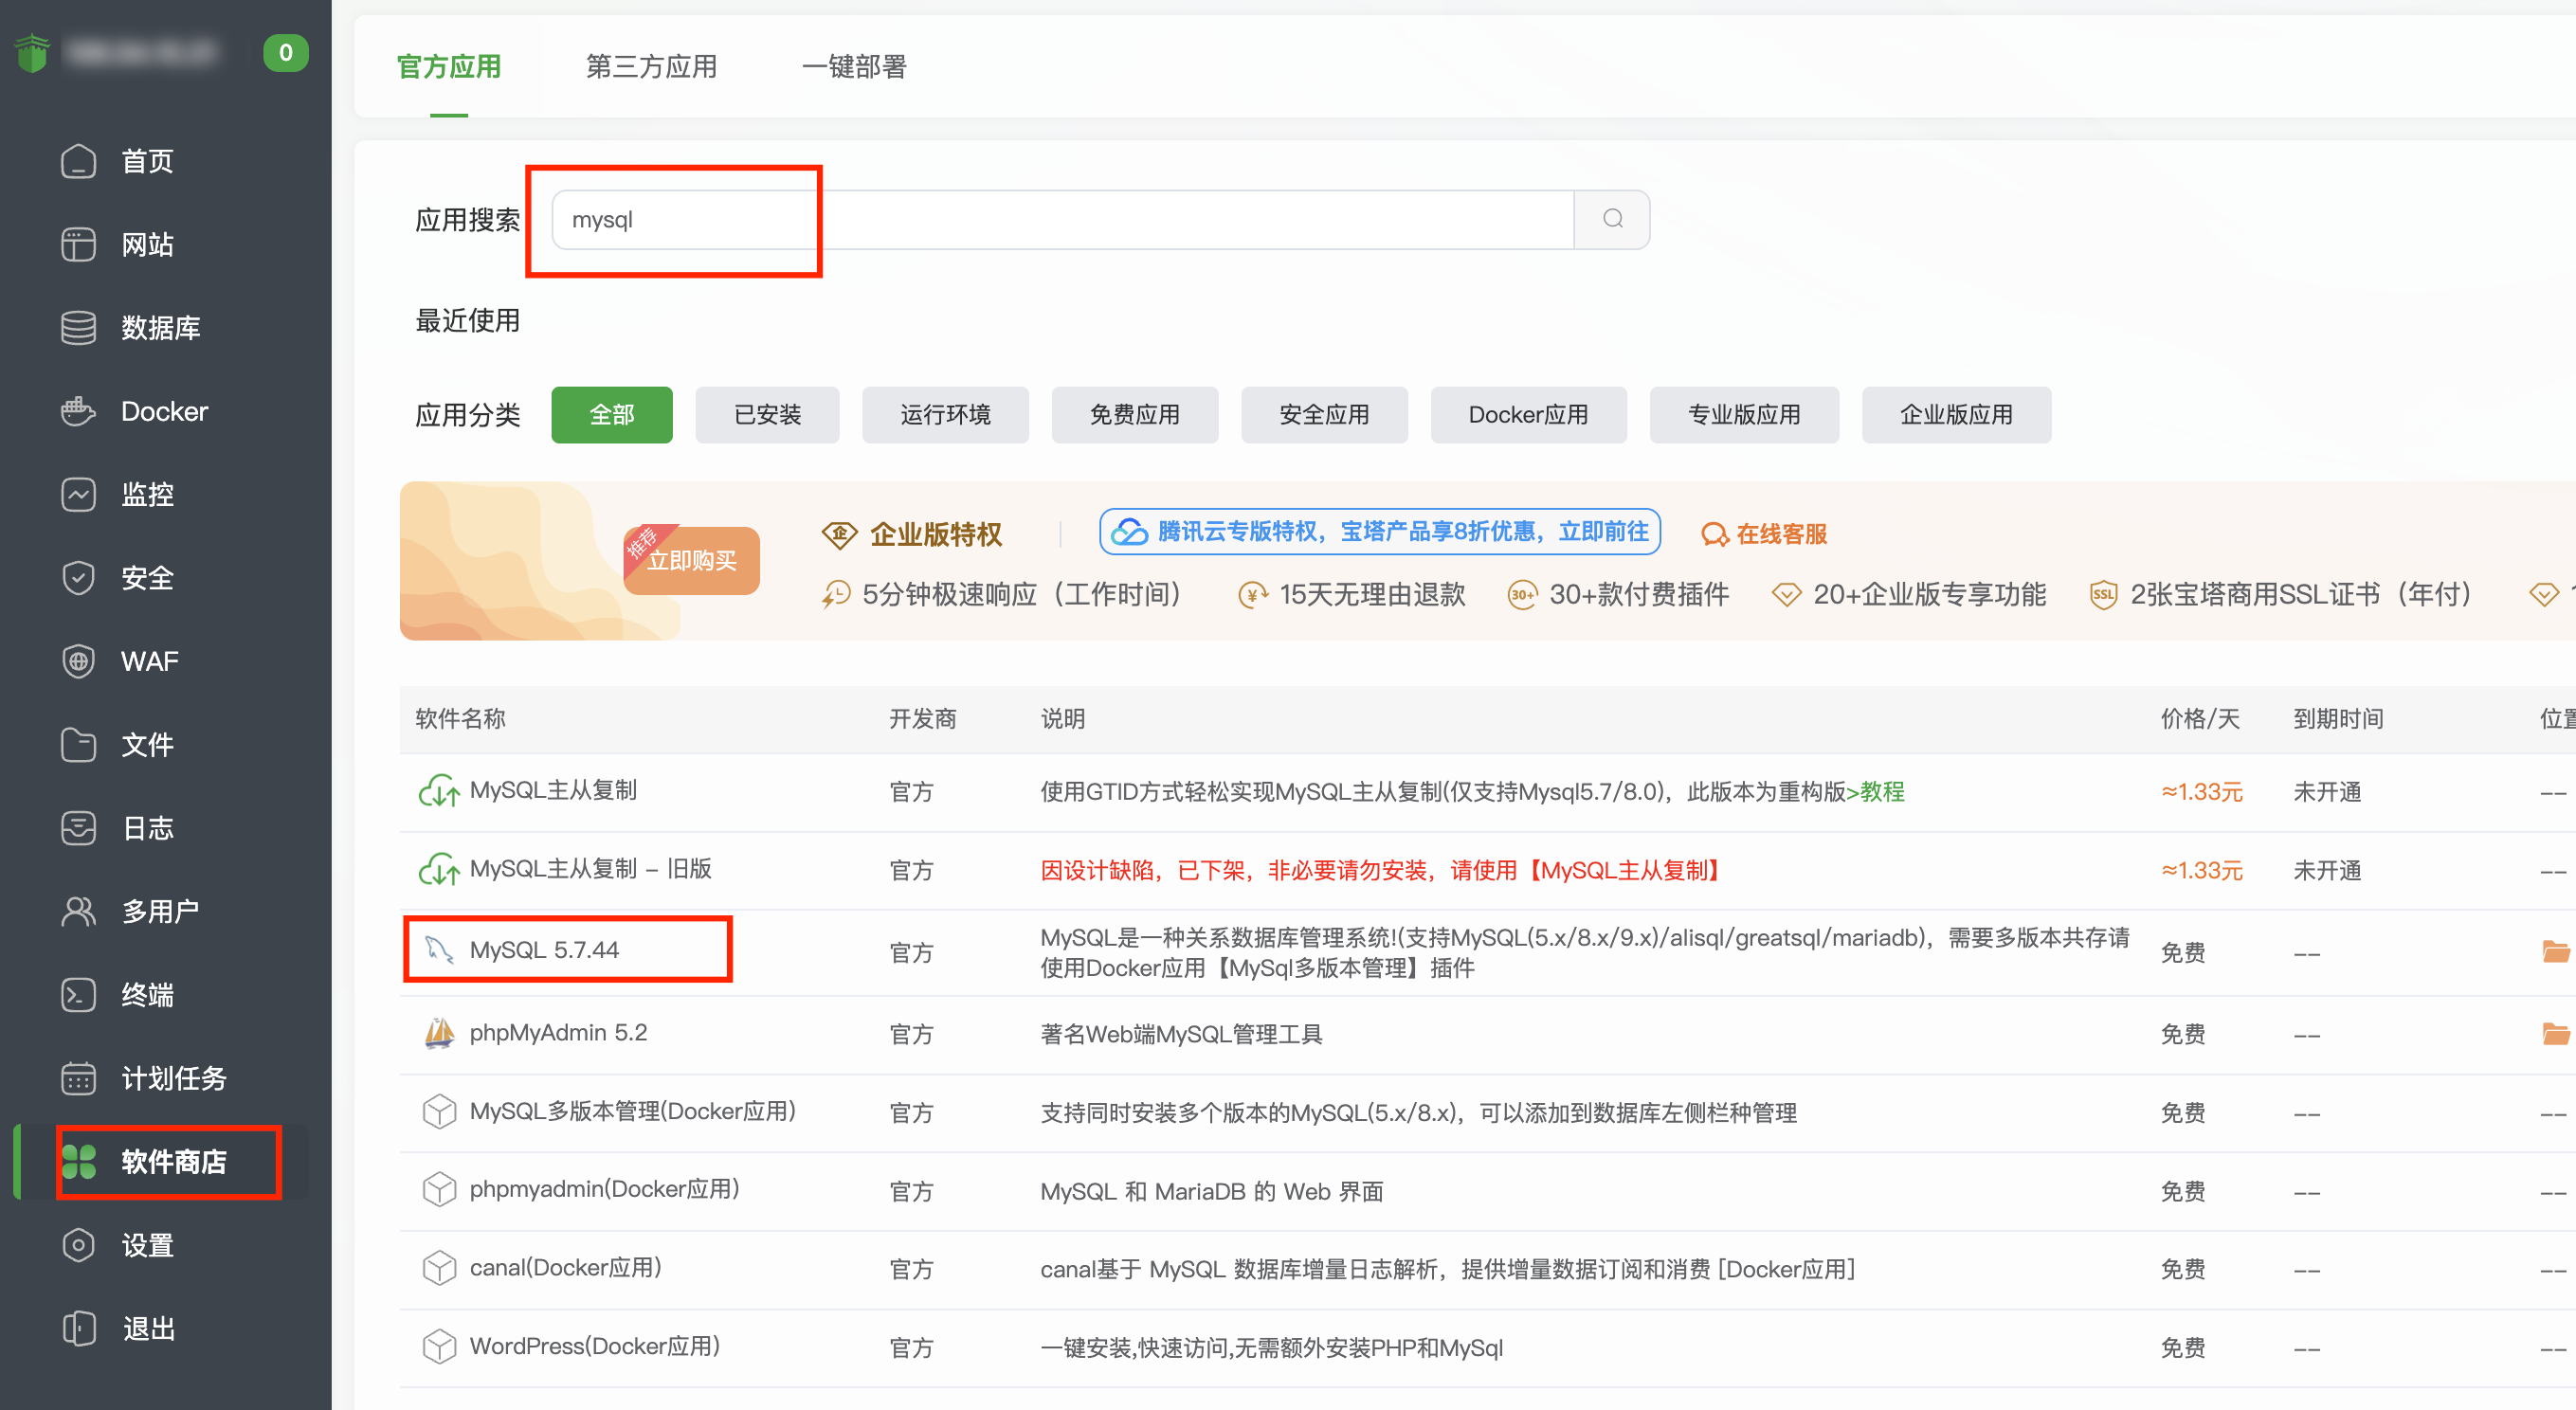Click the scheduled tasks calendar icon

tap(78, 1078)
